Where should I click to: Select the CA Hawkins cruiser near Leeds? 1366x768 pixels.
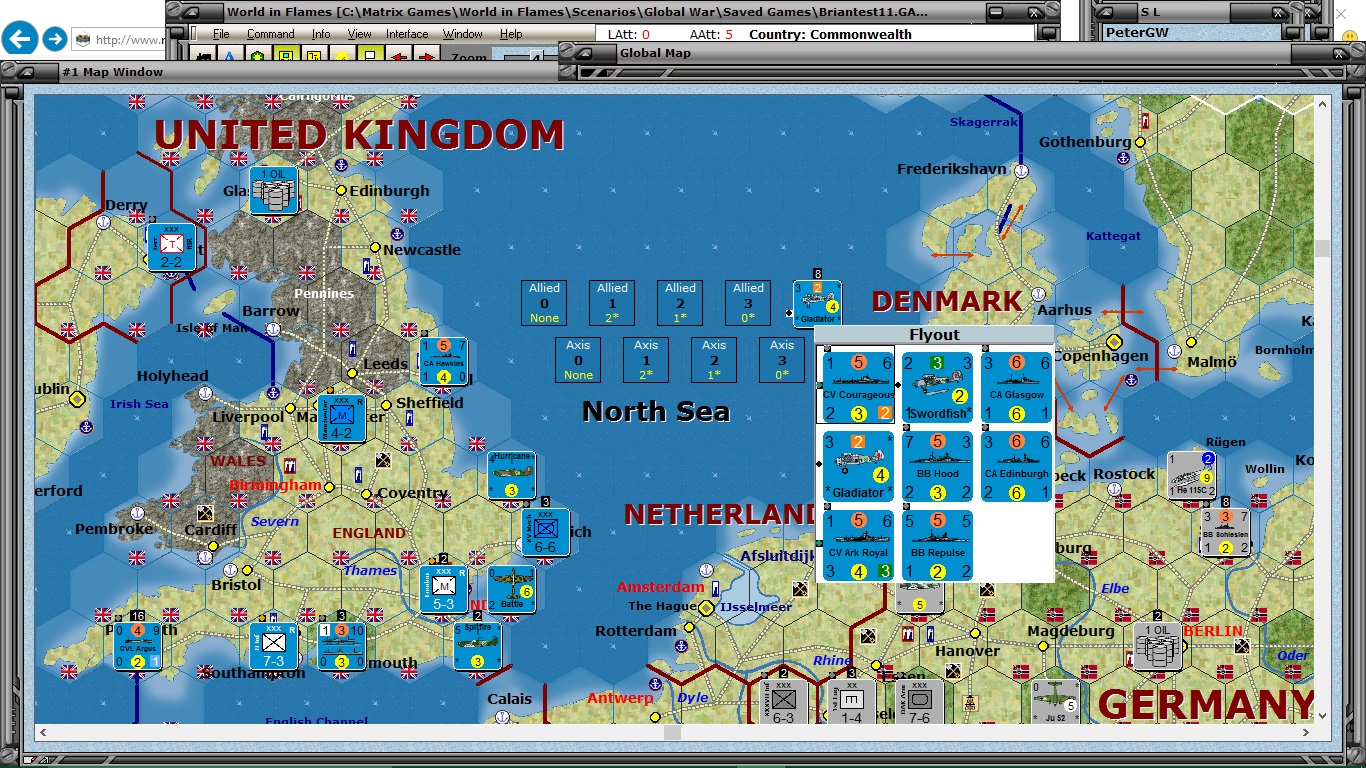(x=444, y=361)
